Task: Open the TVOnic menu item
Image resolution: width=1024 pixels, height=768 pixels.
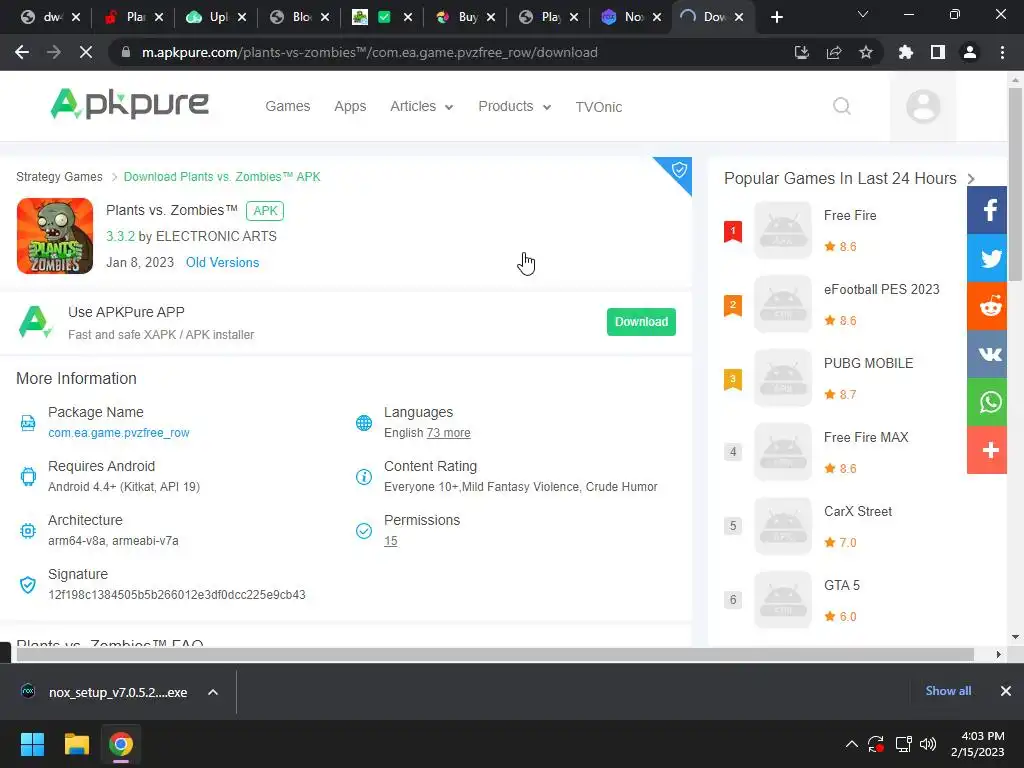Action: coord(599,107)
